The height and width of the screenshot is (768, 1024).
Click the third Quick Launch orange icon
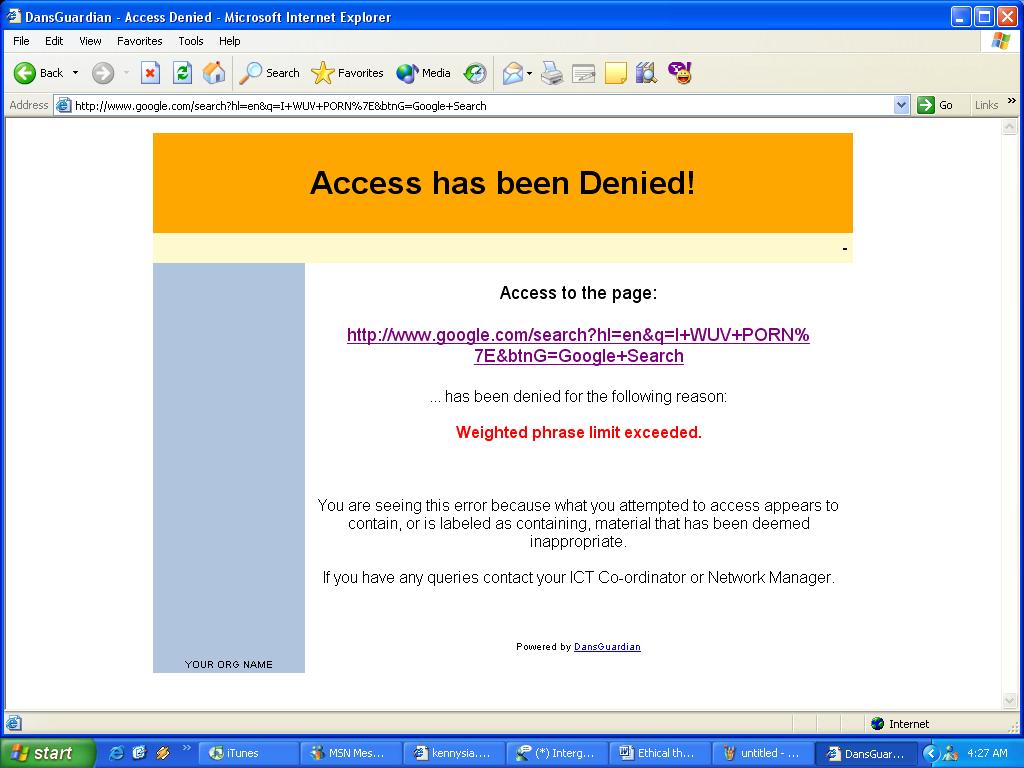click(162, 753)
